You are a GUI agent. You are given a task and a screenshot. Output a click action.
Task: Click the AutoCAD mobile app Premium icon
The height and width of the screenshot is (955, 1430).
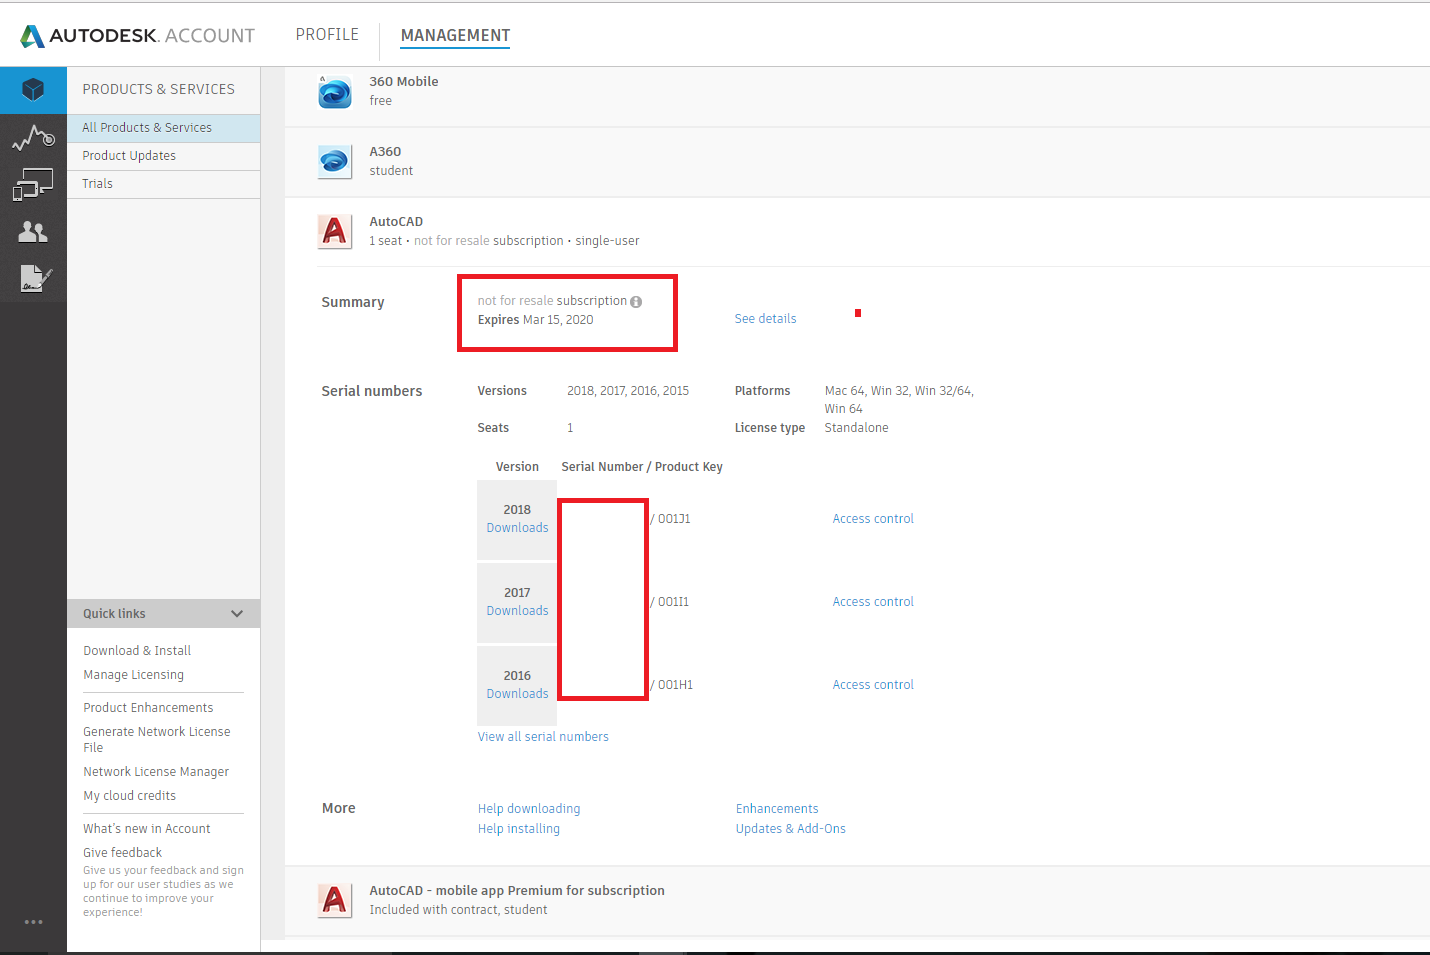click(x=334, y=900)
